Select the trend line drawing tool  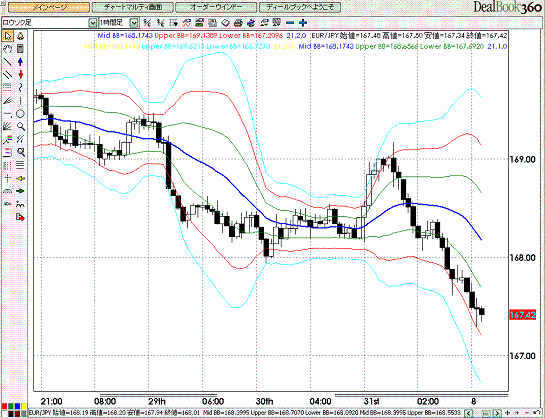point(8,62)
